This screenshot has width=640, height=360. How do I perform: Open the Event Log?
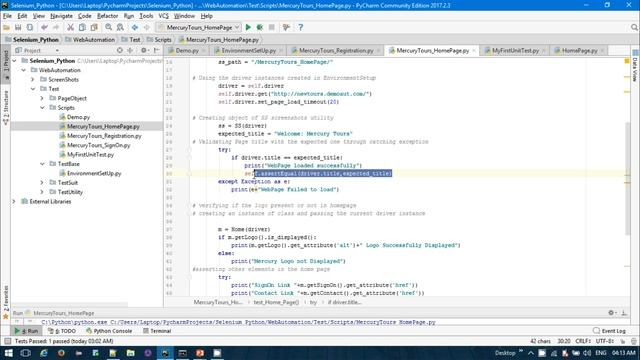[609, 331]
